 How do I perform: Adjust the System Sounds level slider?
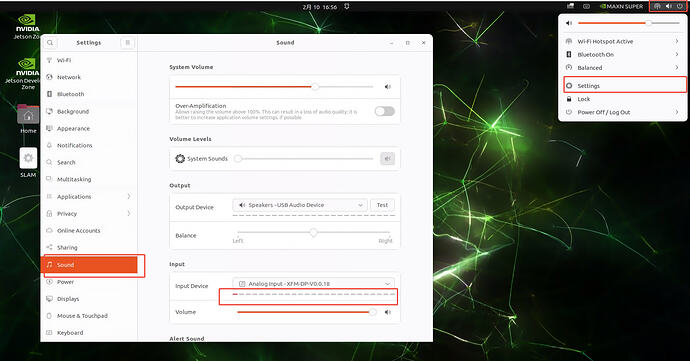coord(304,158)
